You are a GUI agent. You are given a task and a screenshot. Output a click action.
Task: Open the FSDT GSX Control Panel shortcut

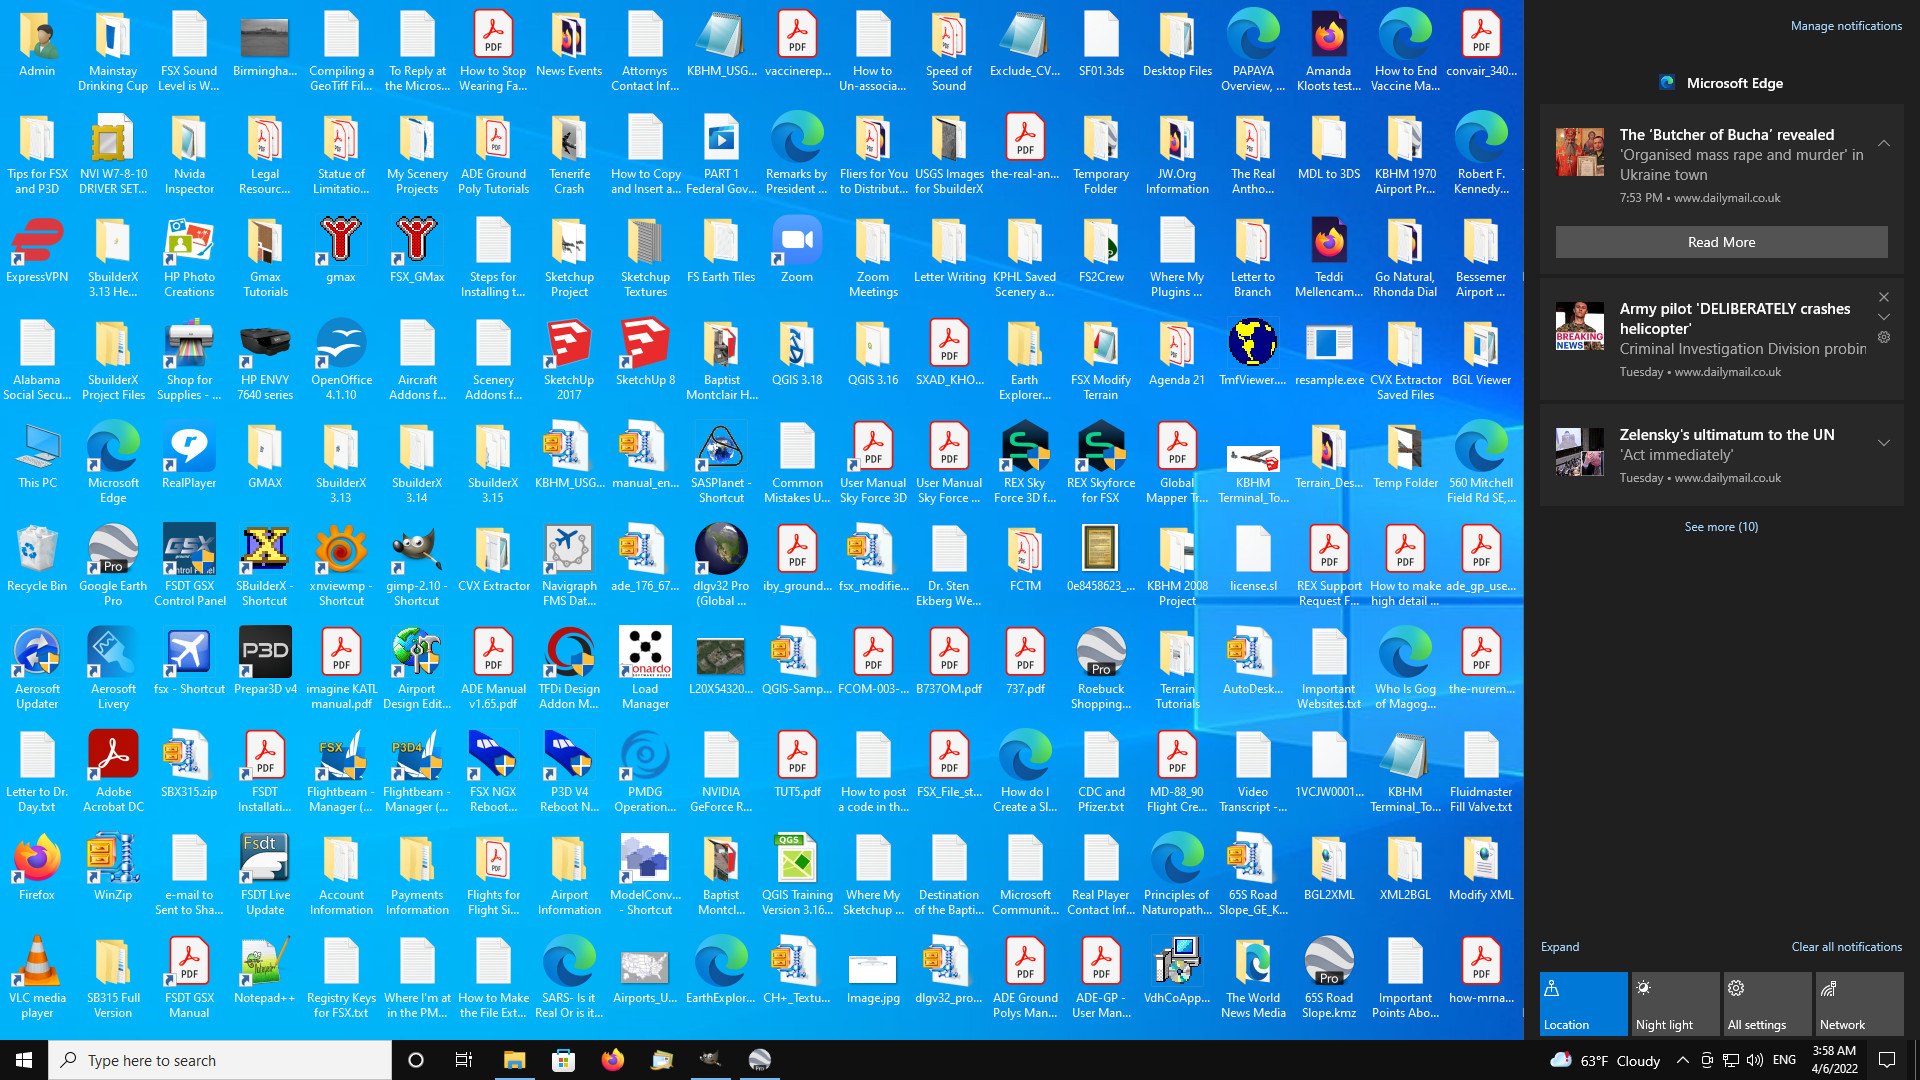(189, 564)
